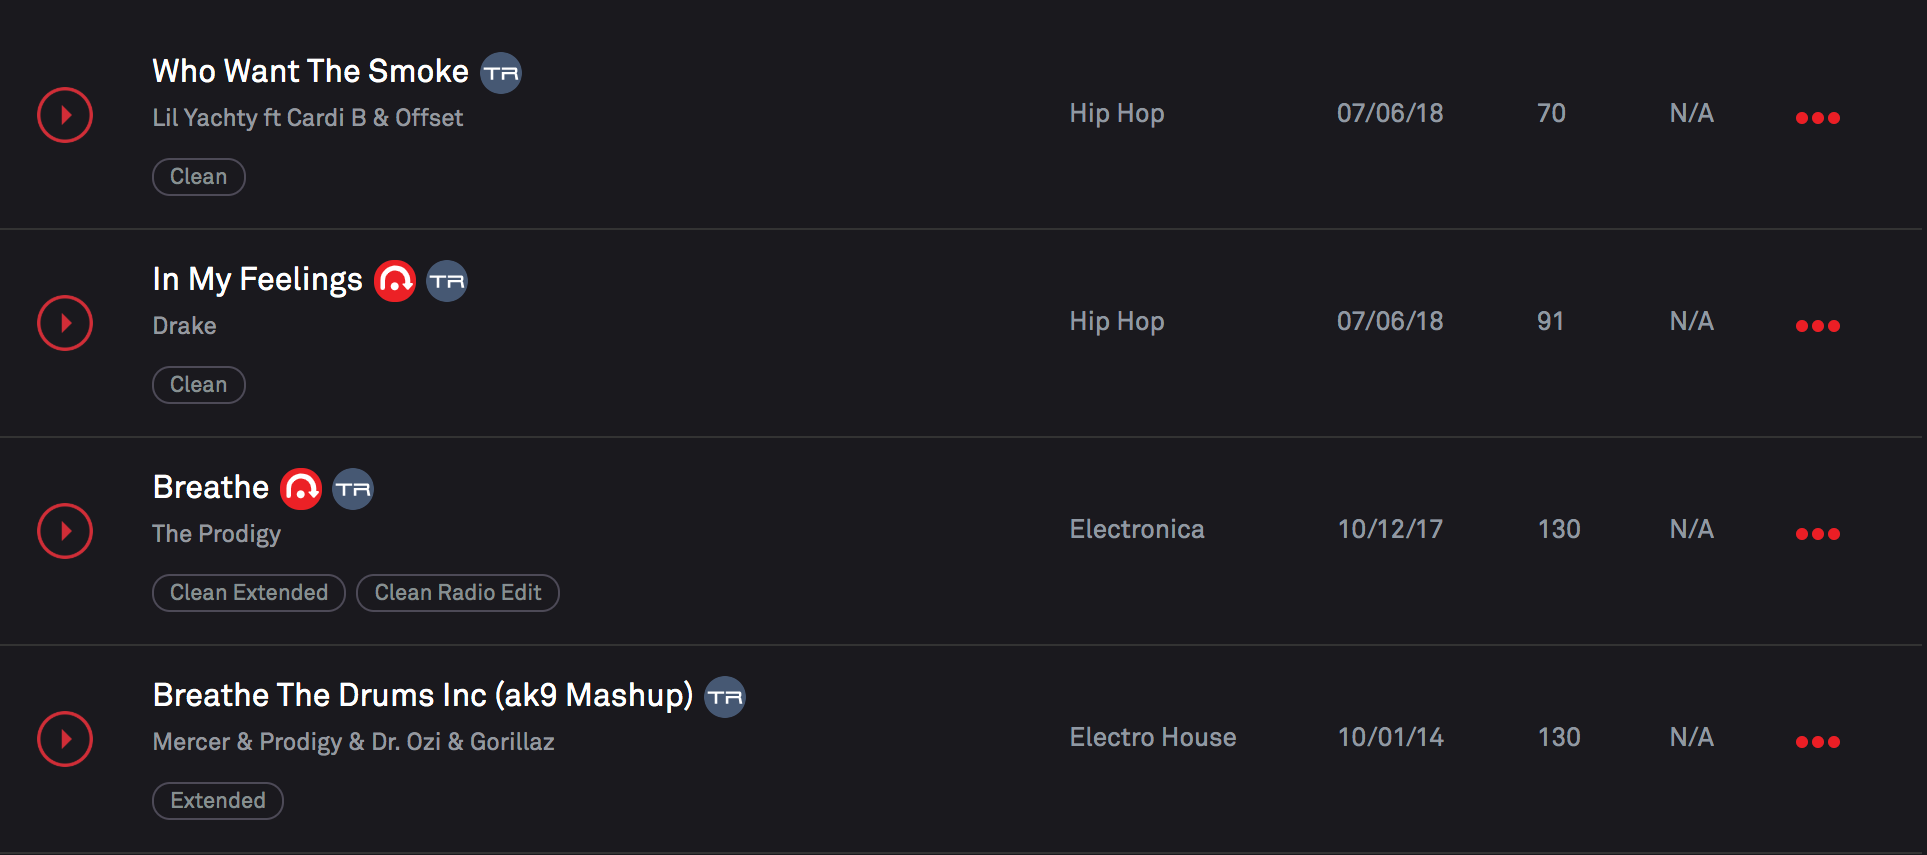Select Extended version of ak9 Mashup
This screenshot has height=855, width=1927.
[x=217, y=801]
